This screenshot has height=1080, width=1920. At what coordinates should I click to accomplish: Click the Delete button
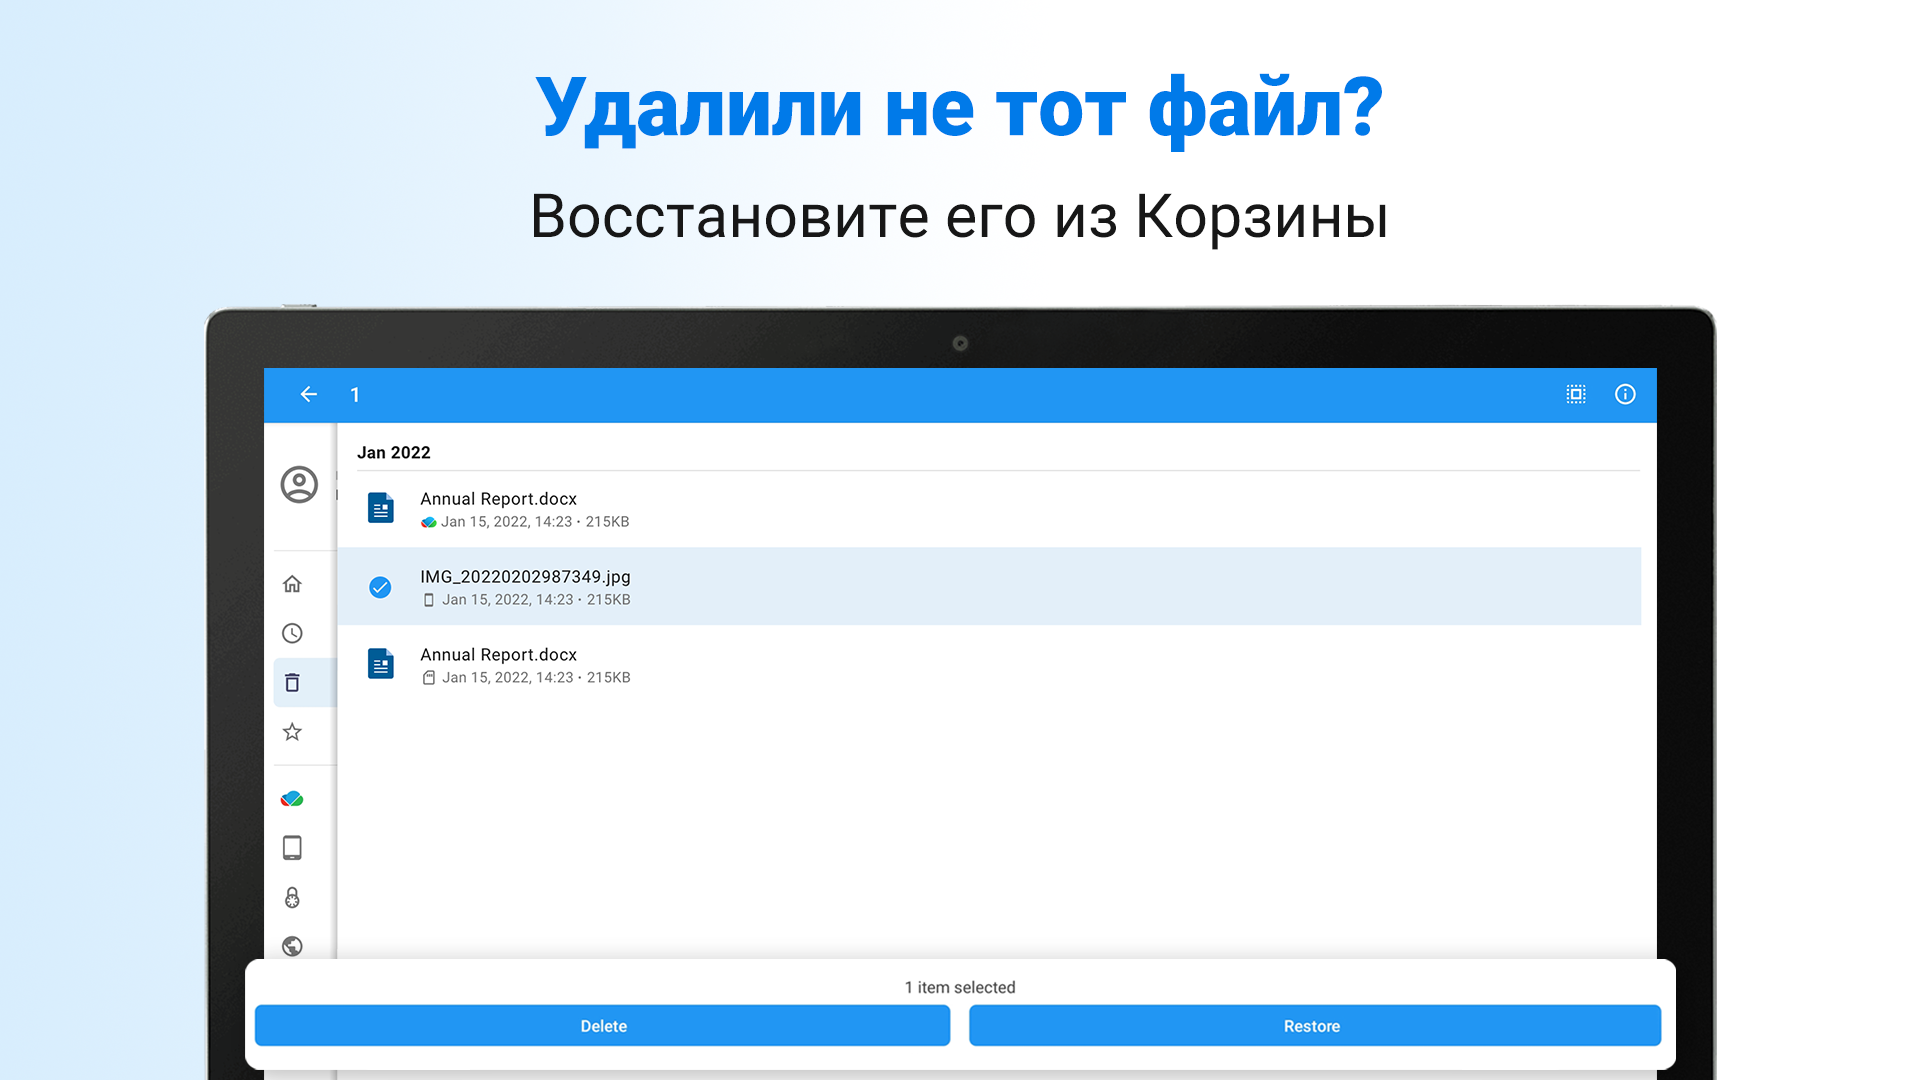pyautogui.click(x=602, y=1026)
